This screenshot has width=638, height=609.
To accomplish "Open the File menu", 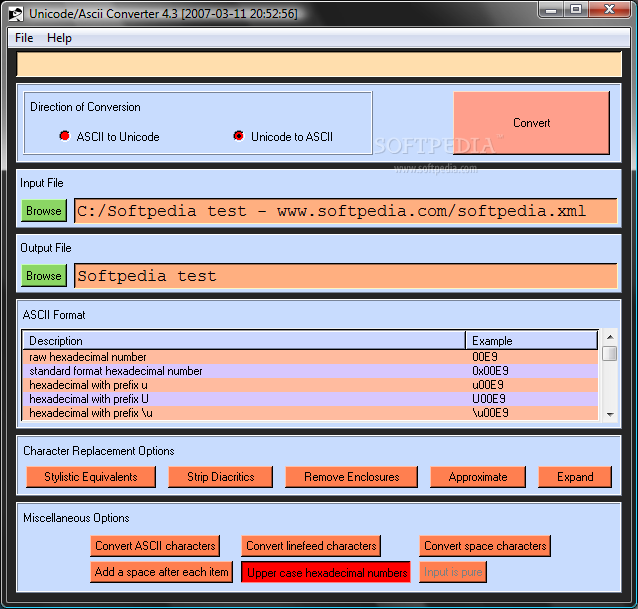I will (24, 38).
